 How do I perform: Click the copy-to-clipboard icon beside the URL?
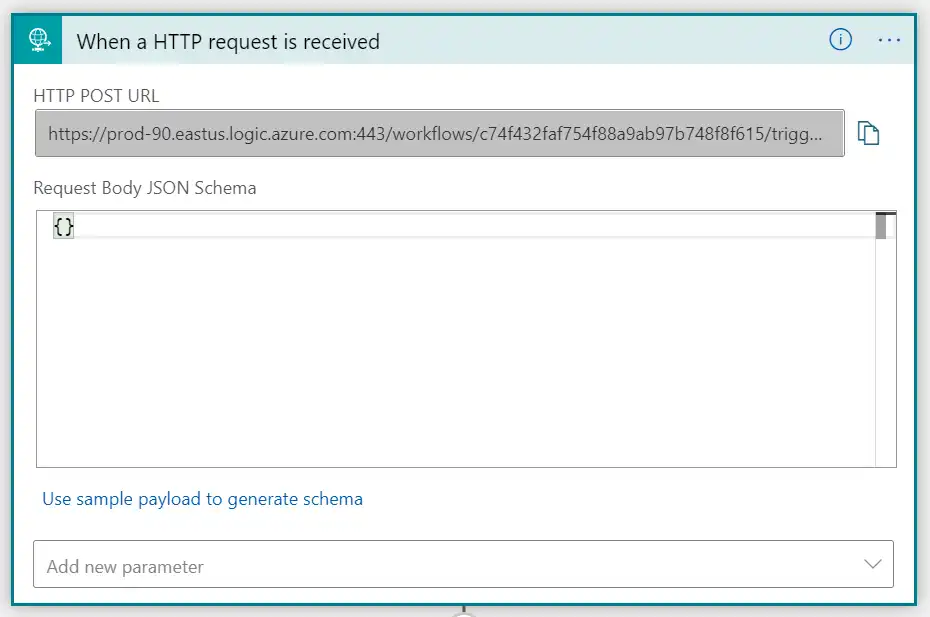[x=870, y=132]
